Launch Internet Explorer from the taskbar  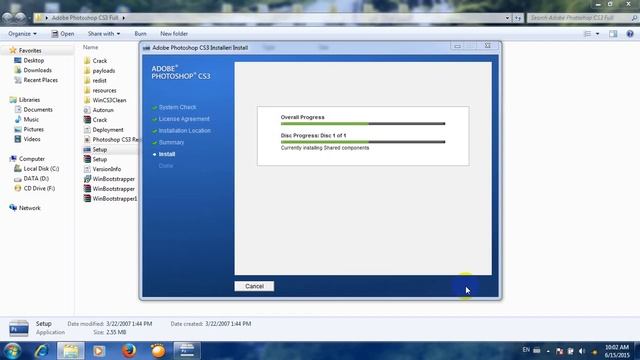tap(41, 351)
